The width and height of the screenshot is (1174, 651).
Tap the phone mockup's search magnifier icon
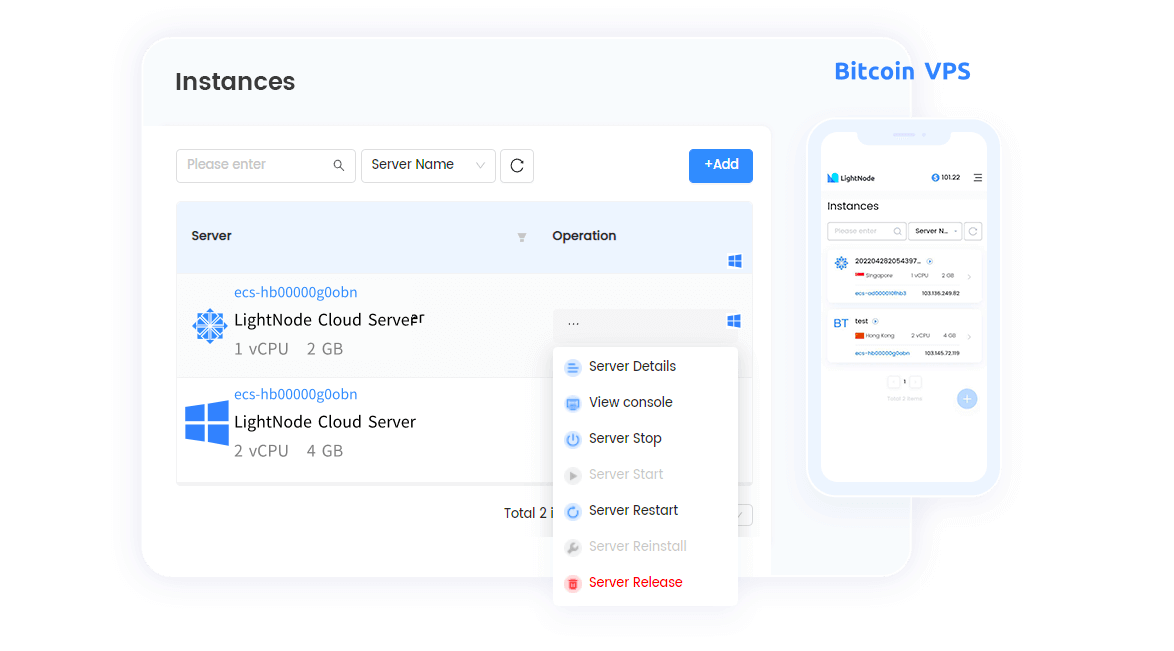coord(897,231)
